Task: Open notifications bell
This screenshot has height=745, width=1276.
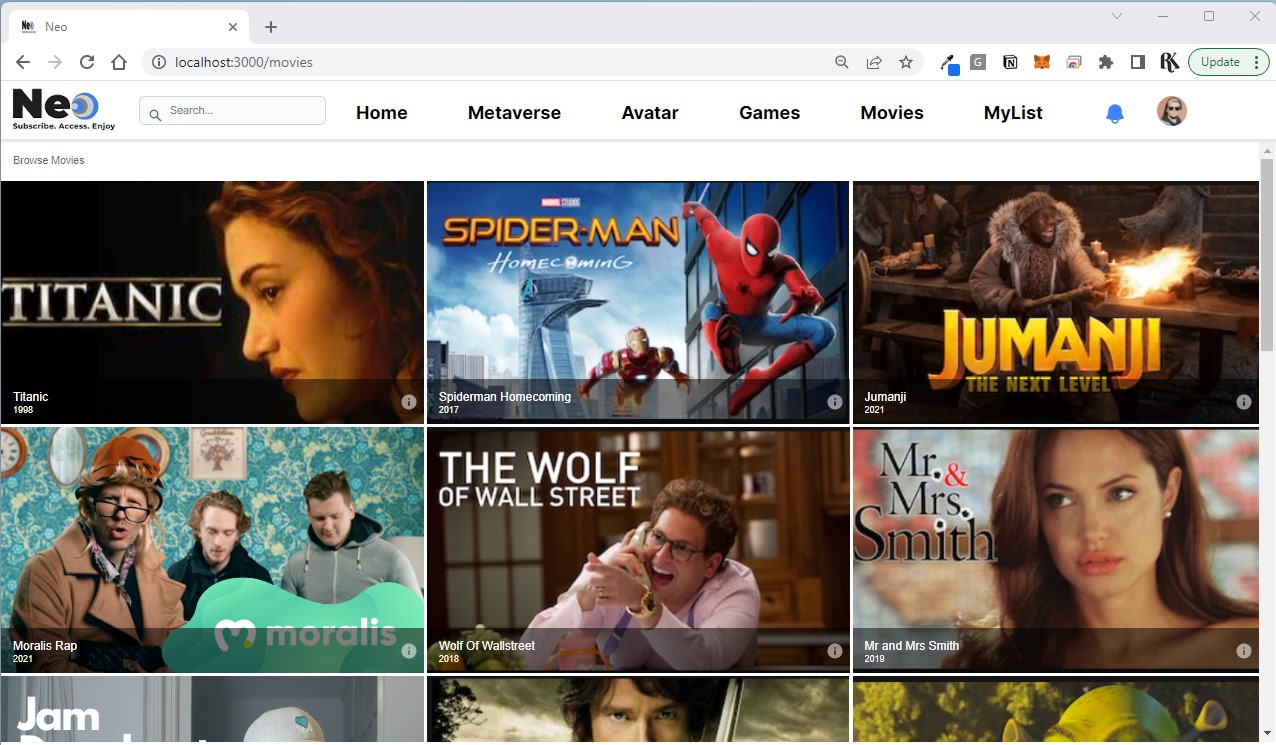Action: [1115, 113]
